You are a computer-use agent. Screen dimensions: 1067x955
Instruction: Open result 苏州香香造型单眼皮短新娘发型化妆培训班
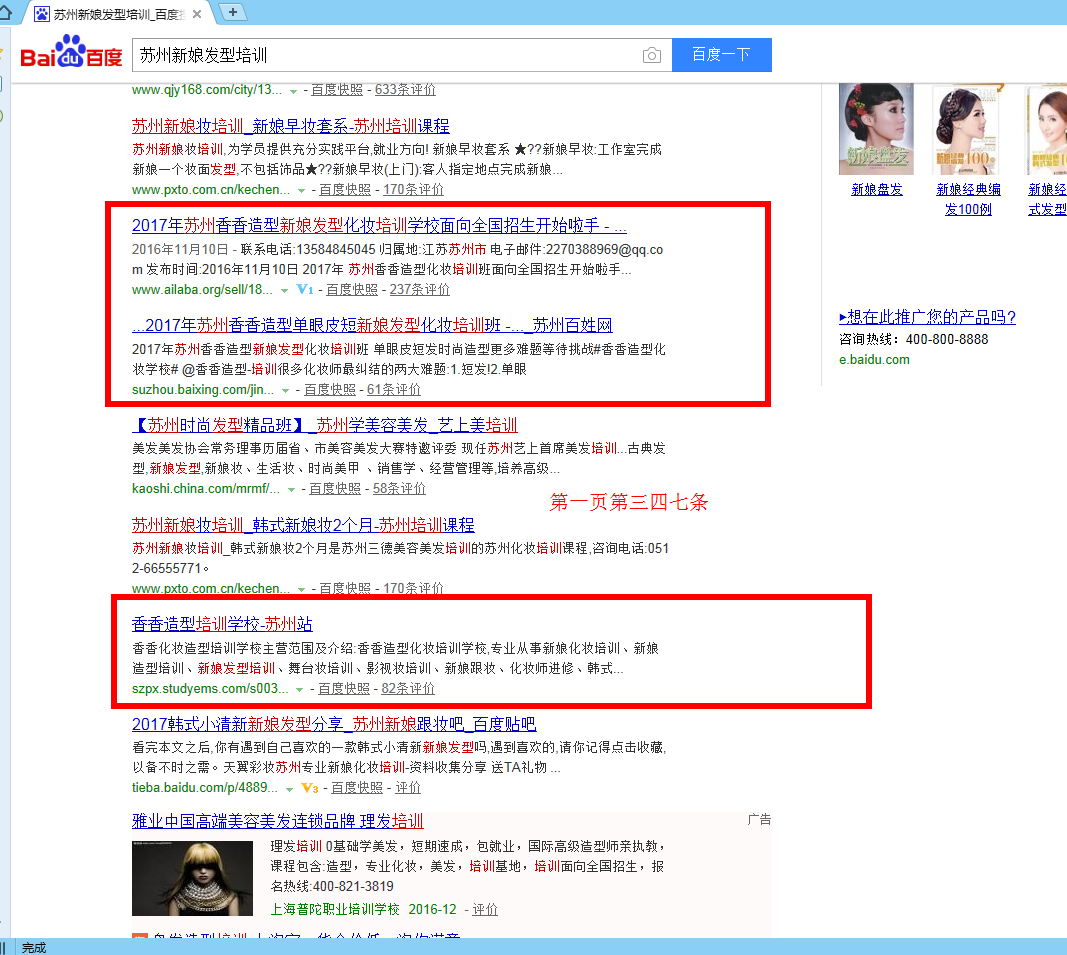point(372,325)
